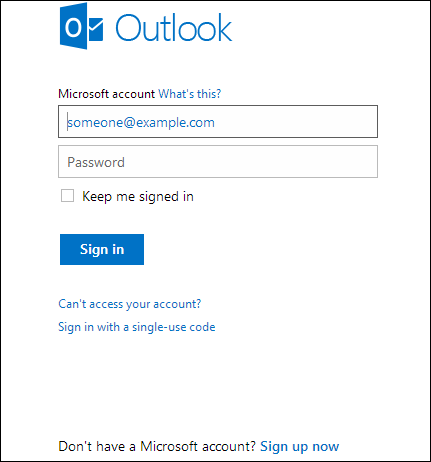
Task: Enable the Keep me signed in checkbox
Action: [67, 196]
